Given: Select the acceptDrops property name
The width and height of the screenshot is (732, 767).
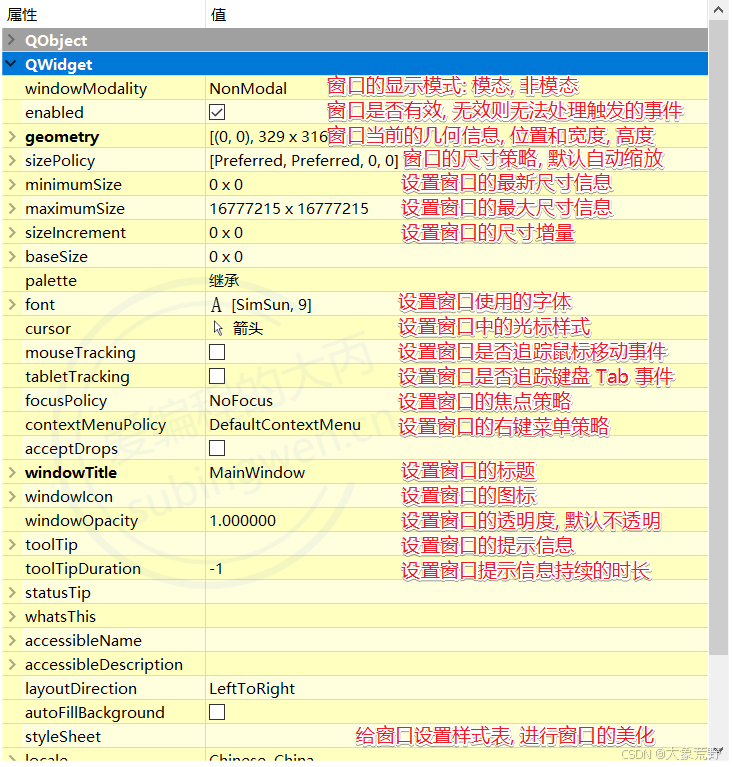Looking at the screenshot, I should (x=71, y=449).
